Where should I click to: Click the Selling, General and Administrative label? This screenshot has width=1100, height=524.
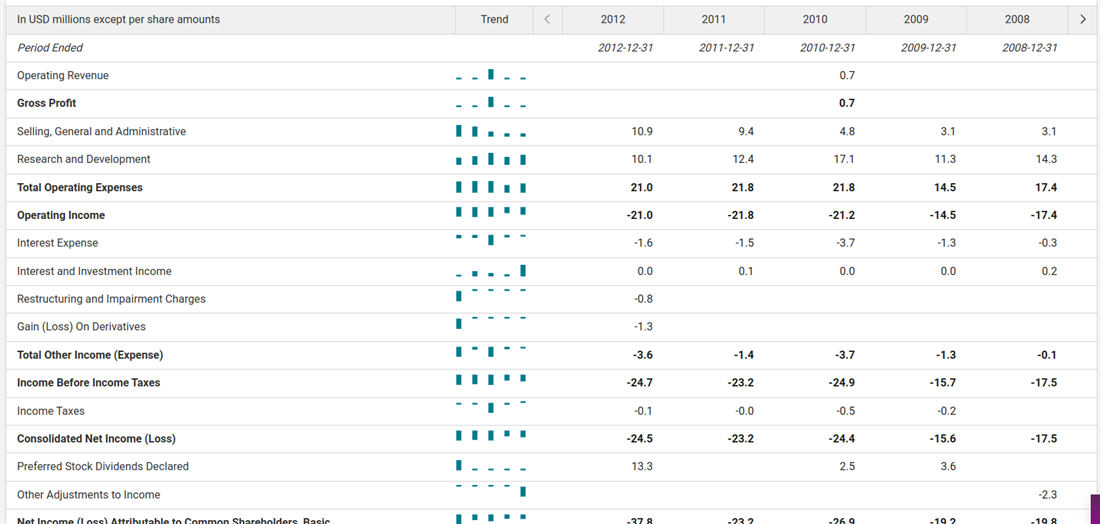101,132
